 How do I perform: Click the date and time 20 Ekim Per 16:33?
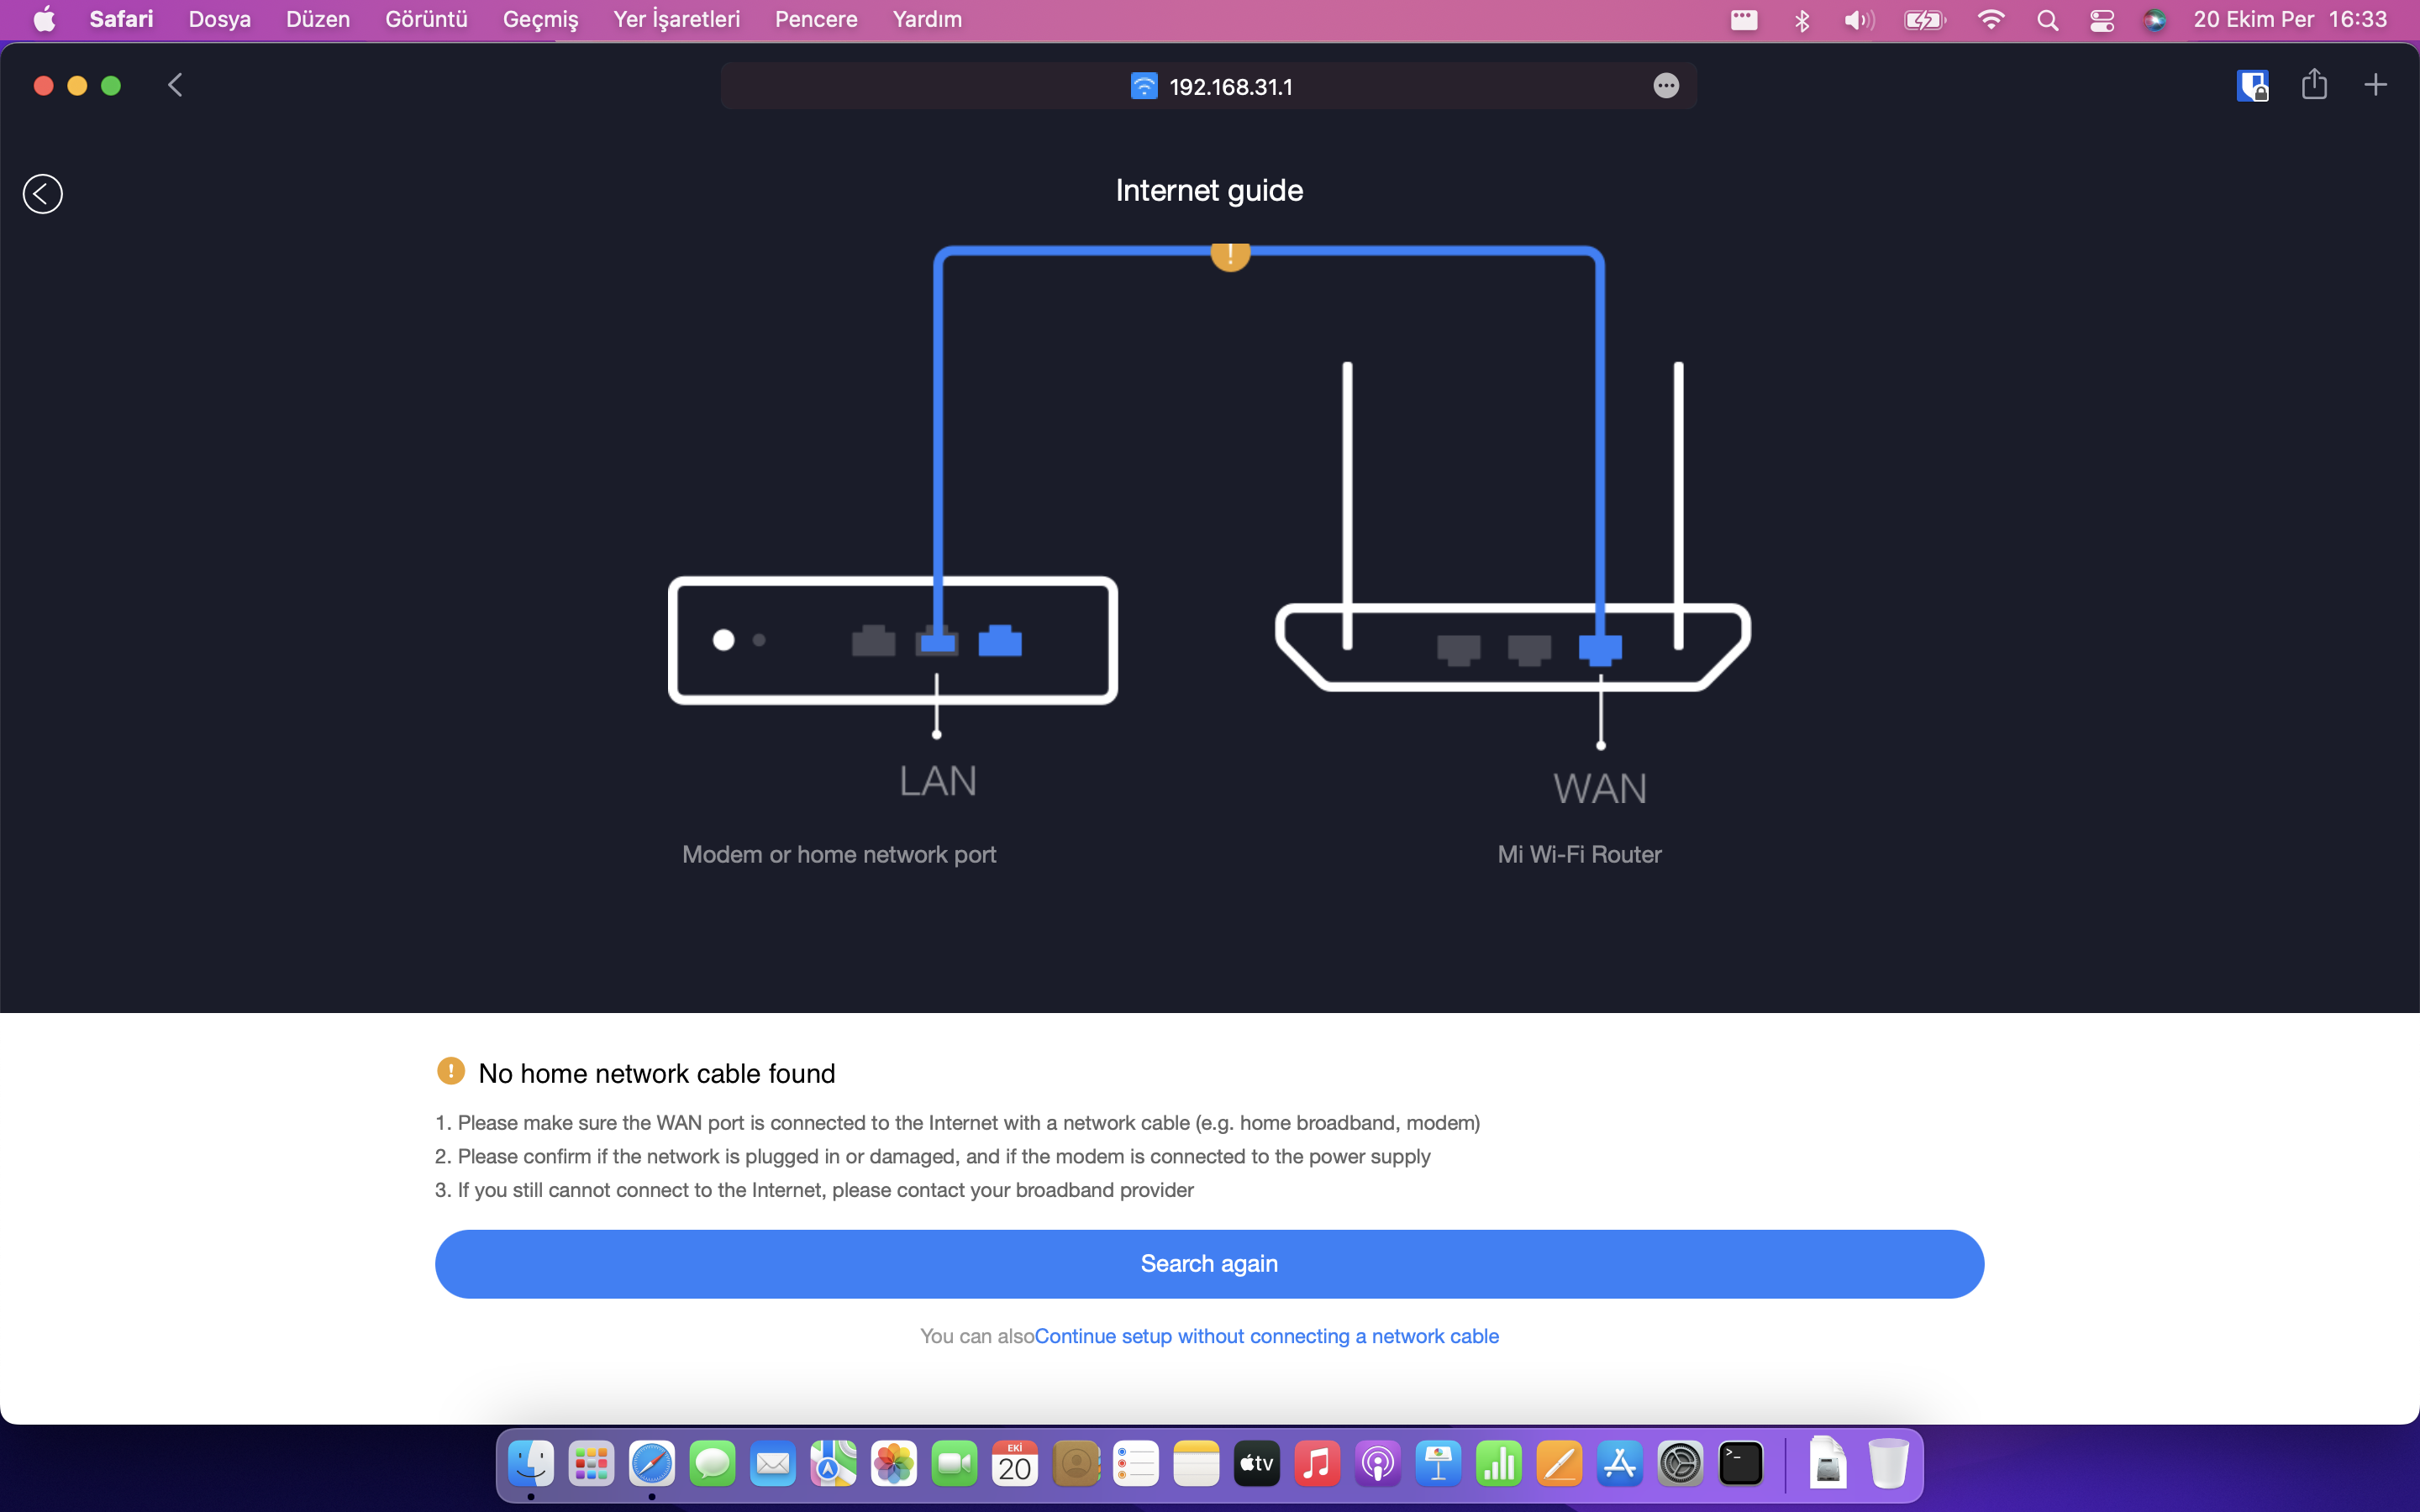2290,19
